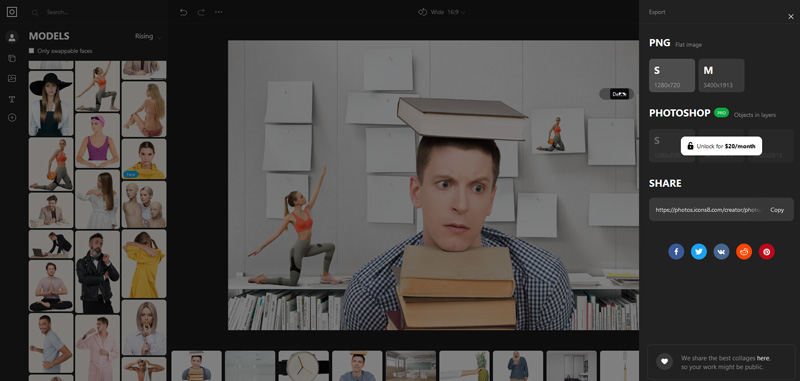Click the redo arrow icon
This screenshot has width=800, height=381.
tap(201, 12)
